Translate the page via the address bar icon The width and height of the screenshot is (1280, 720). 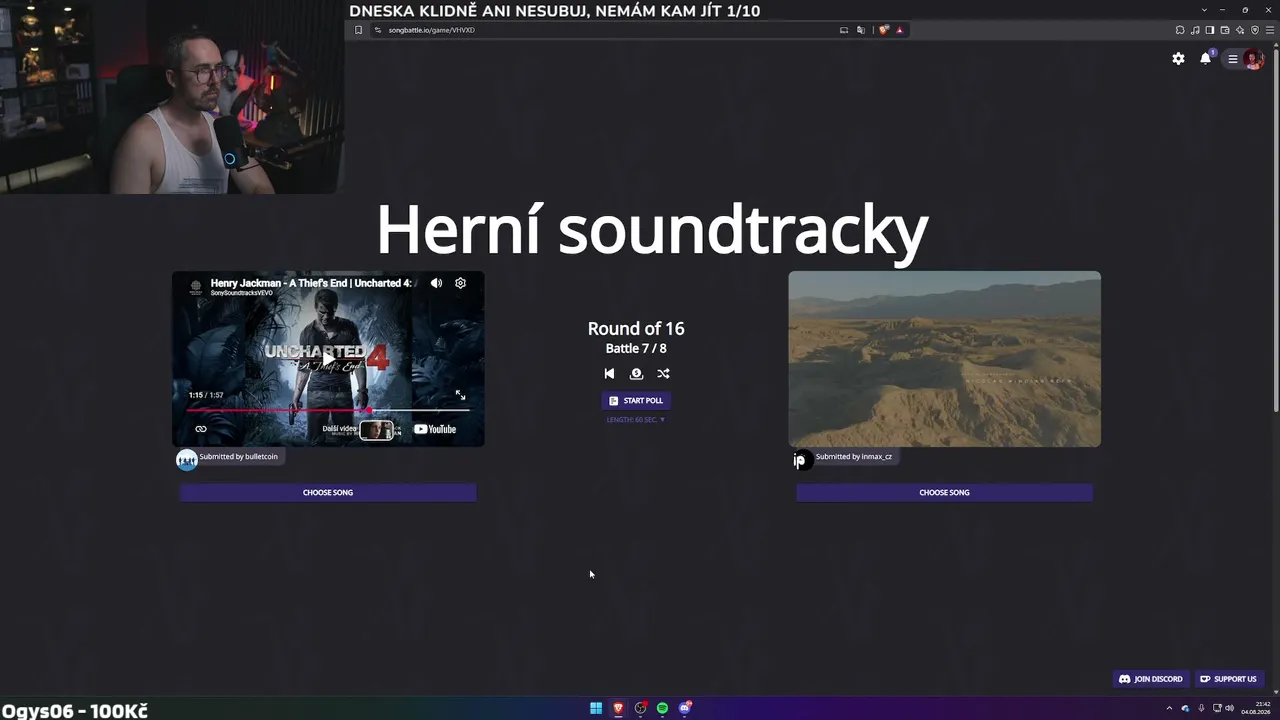point(861,30)
